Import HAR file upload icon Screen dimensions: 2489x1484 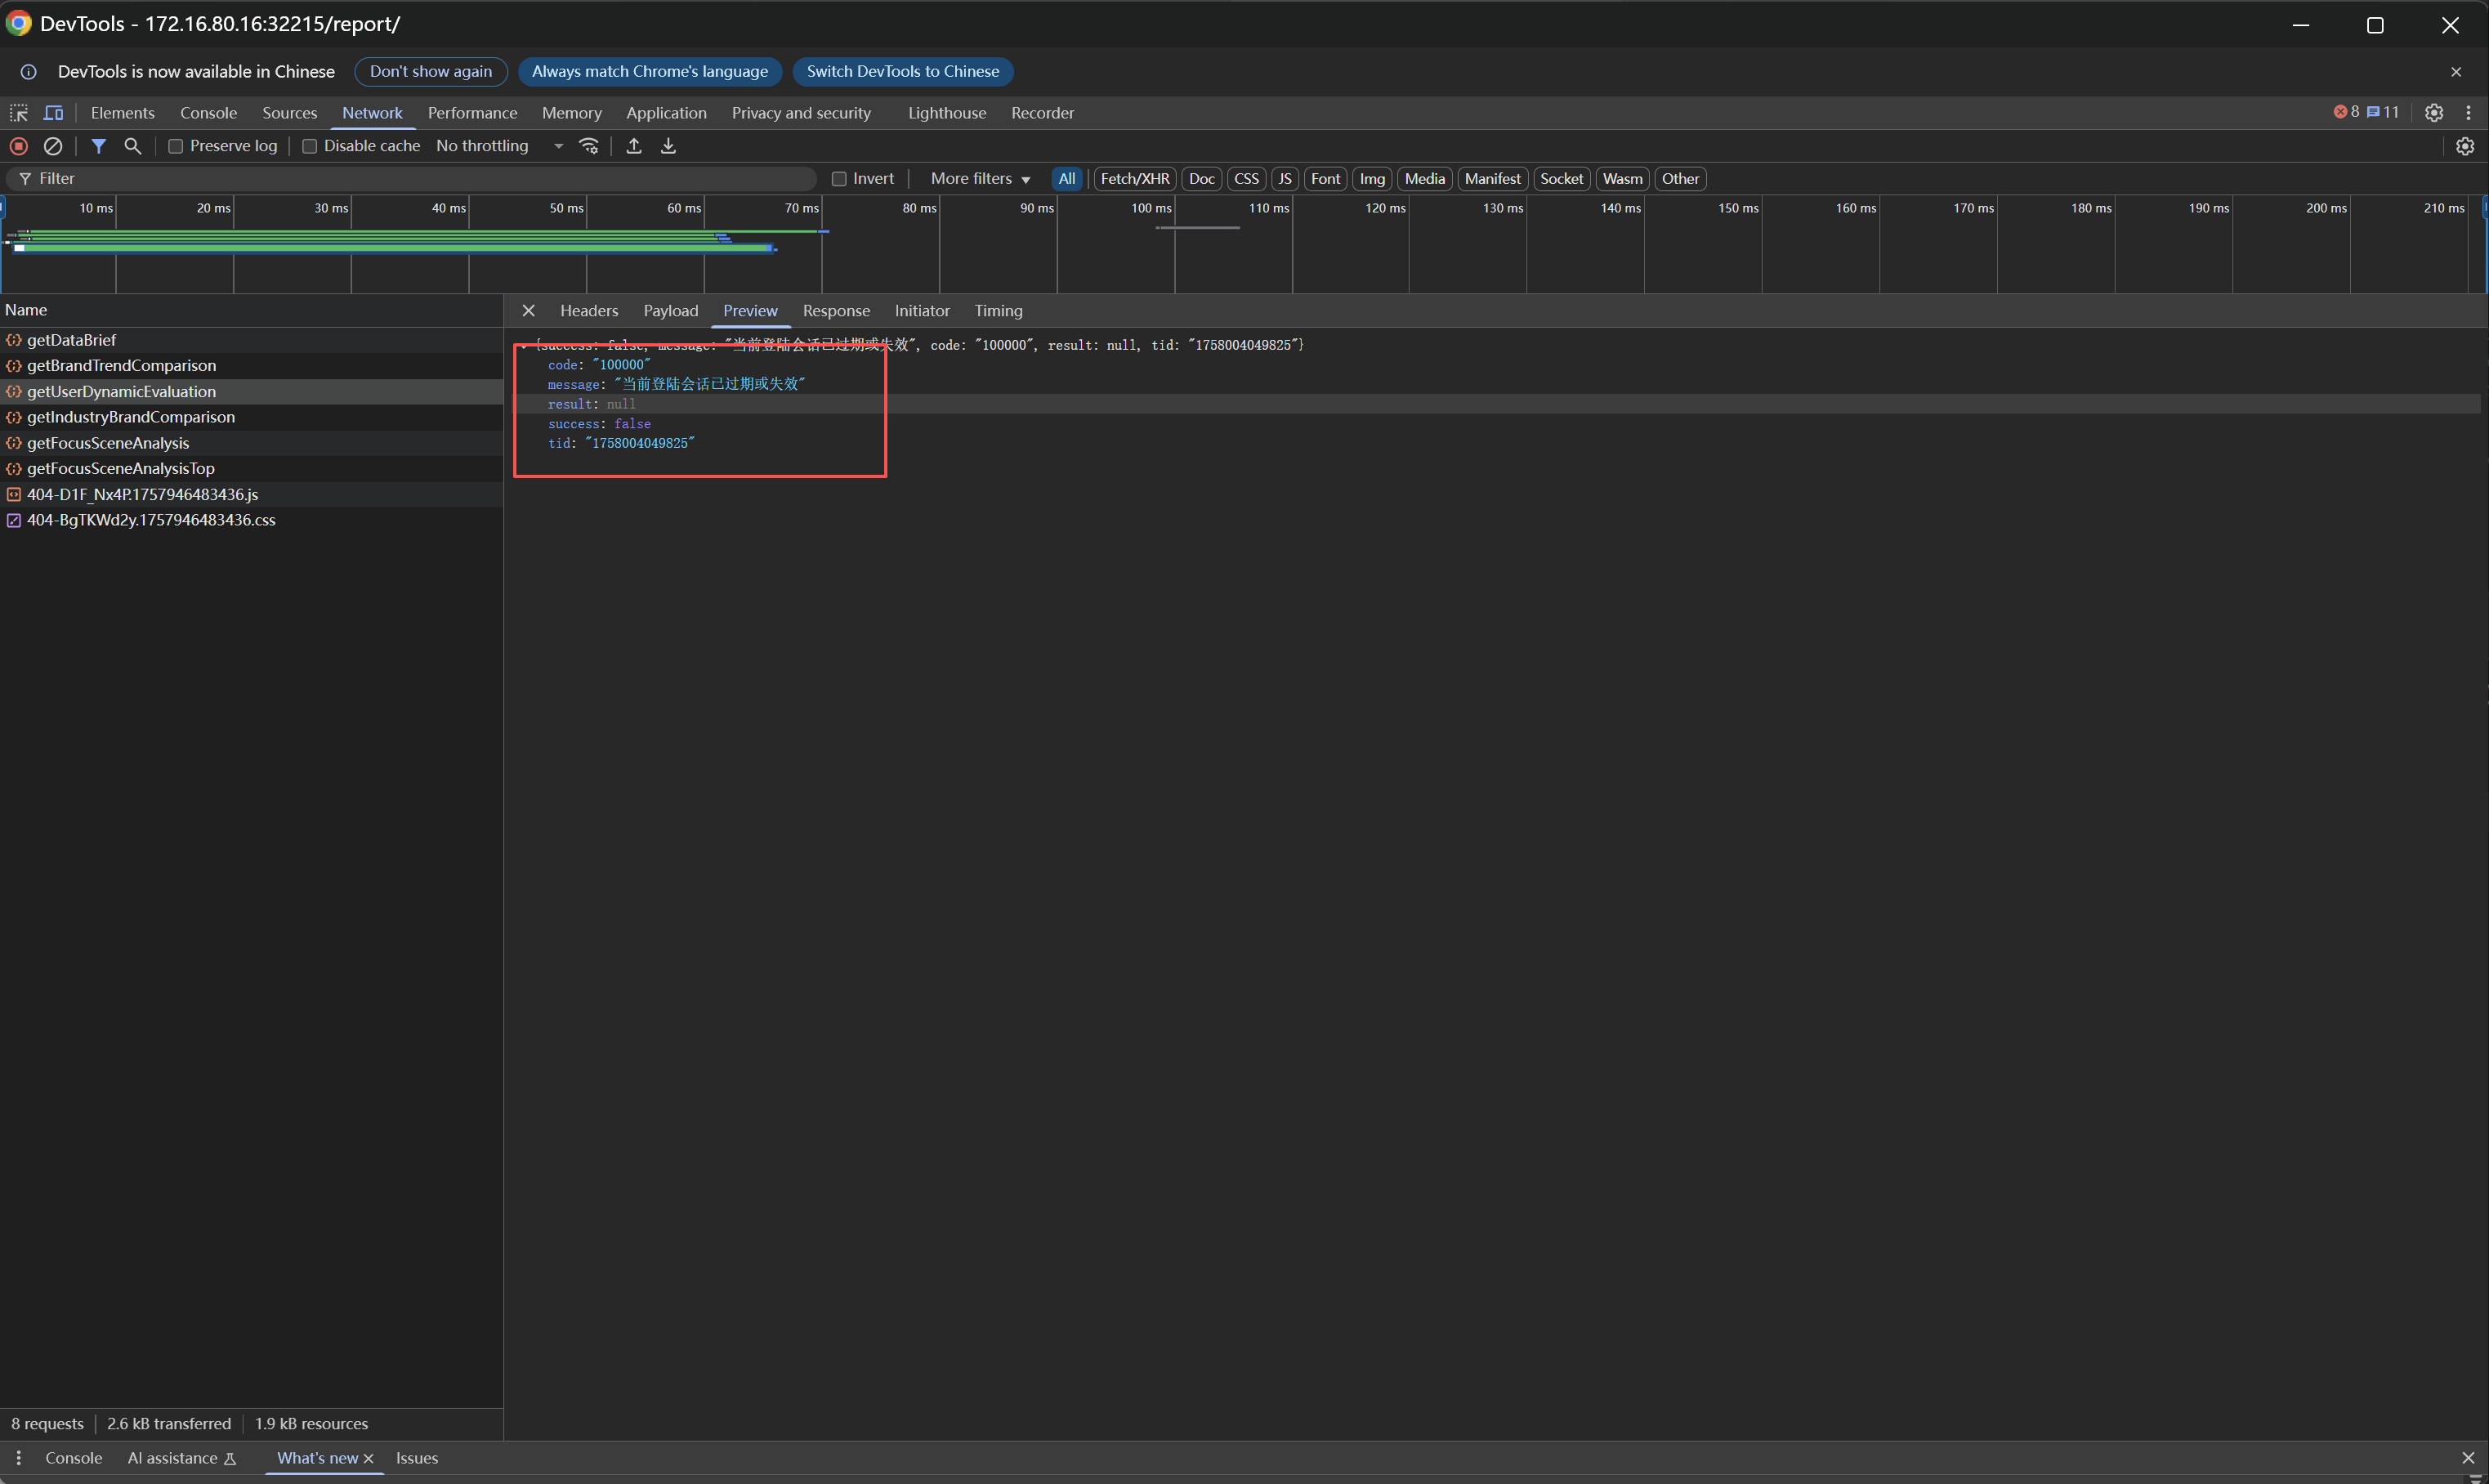coord(634,146)
